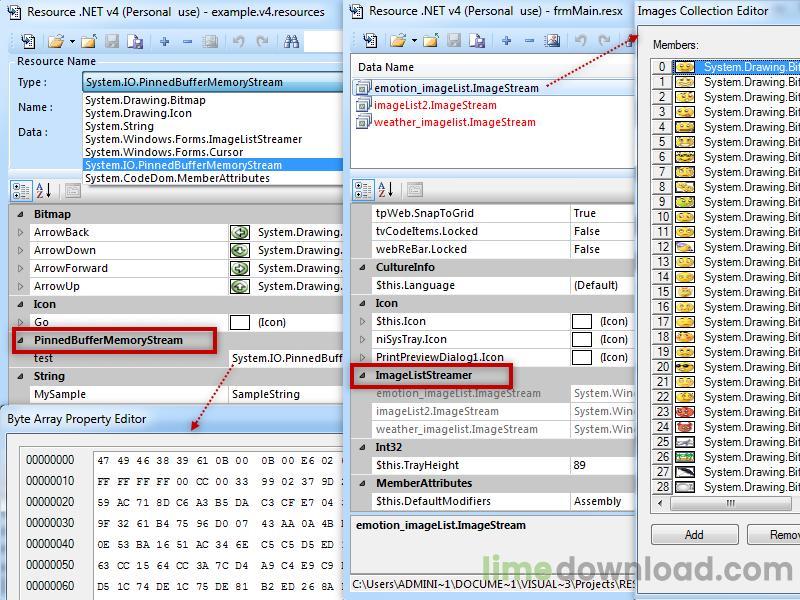Click the Find binoculars icon in left toolbar
800x600 pixels.
pos(292,42)
